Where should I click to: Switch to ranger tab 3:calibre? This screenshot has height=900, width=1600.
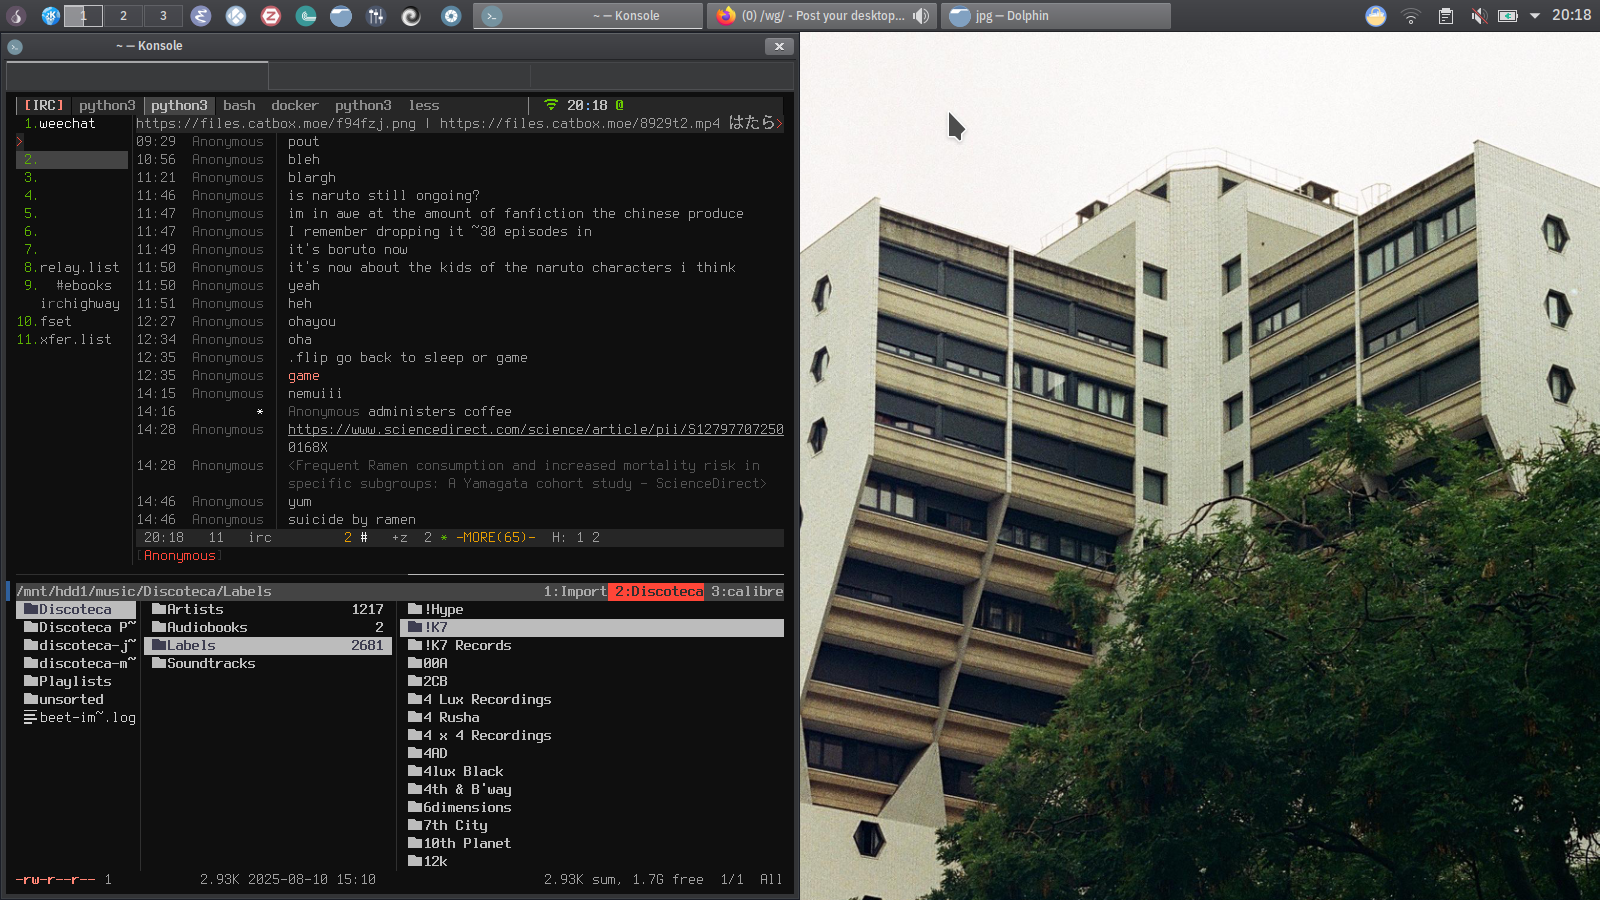click(x=747, y=591)
